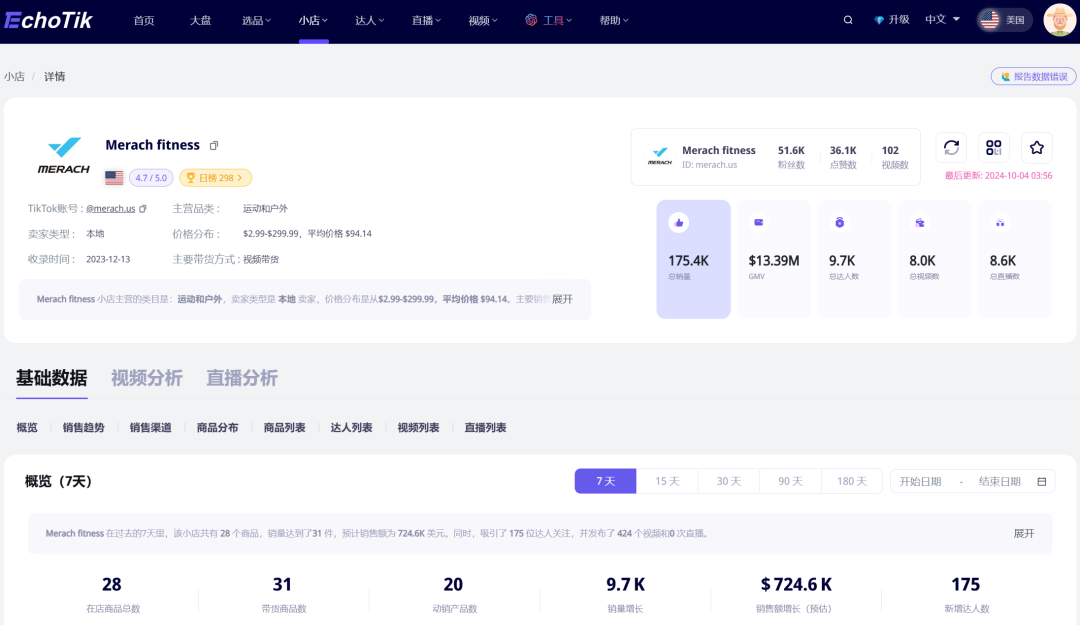
Task: Open the 视频 dropdown menu
Action: pyautogui.click(x=483, y=21)
